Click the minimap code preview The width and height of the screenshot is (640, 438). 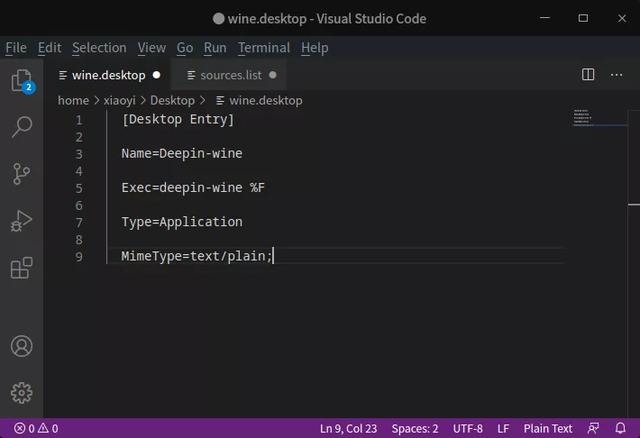[x=582, y=118]
